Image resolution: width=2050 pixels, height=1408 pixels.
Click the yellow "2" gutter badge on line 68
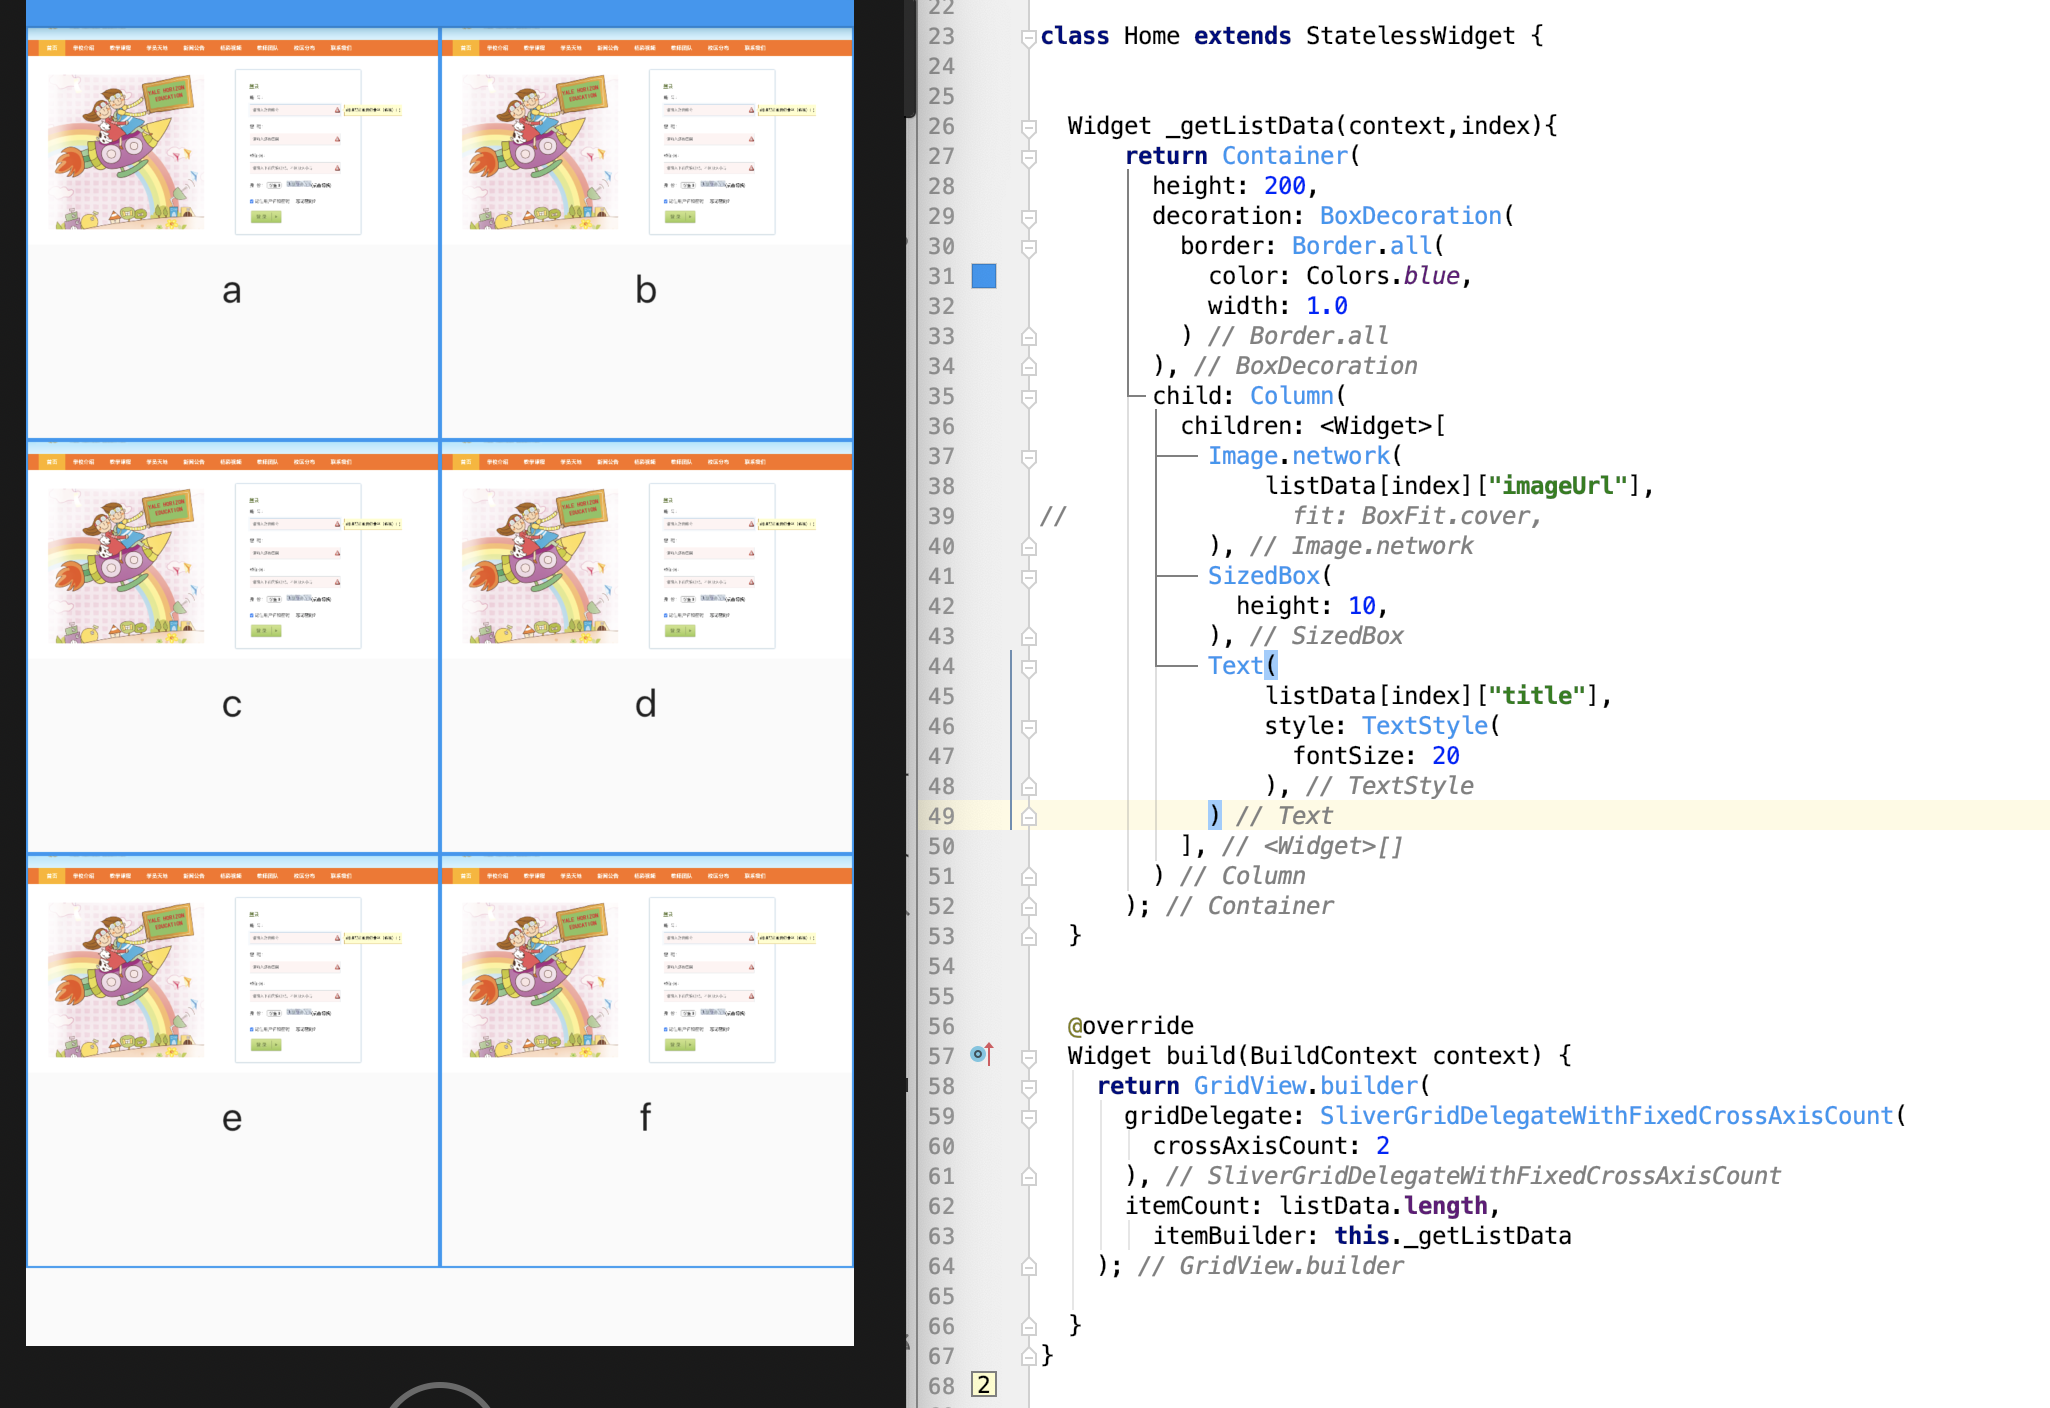point(984,1384)
